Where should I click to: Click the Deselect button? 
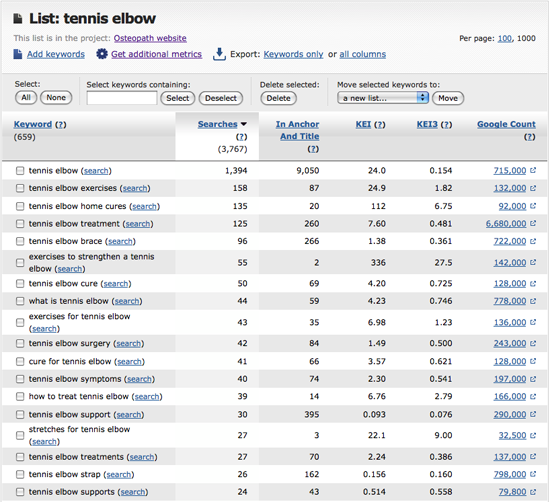click(221, 98)
